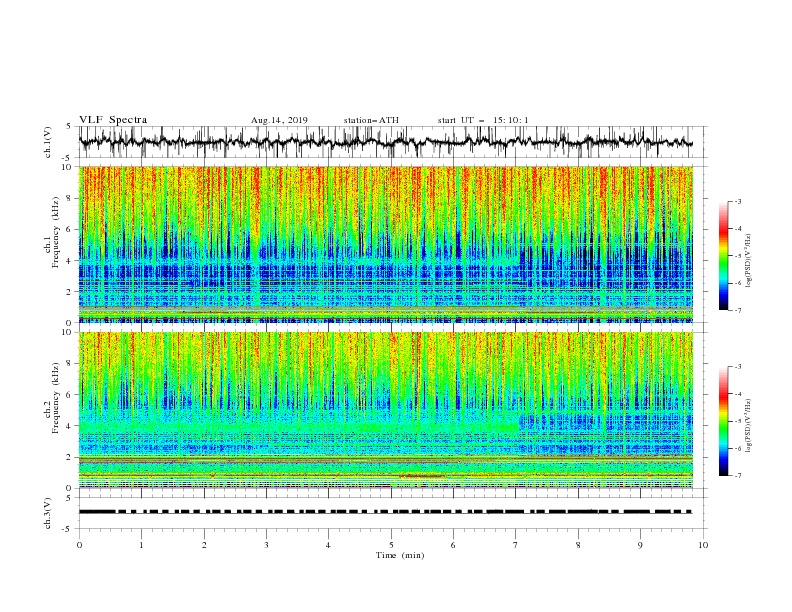Click the ch.1 spectrogram color bar
The height and width of the screenshot is (612, 792).
click(723, 256)
